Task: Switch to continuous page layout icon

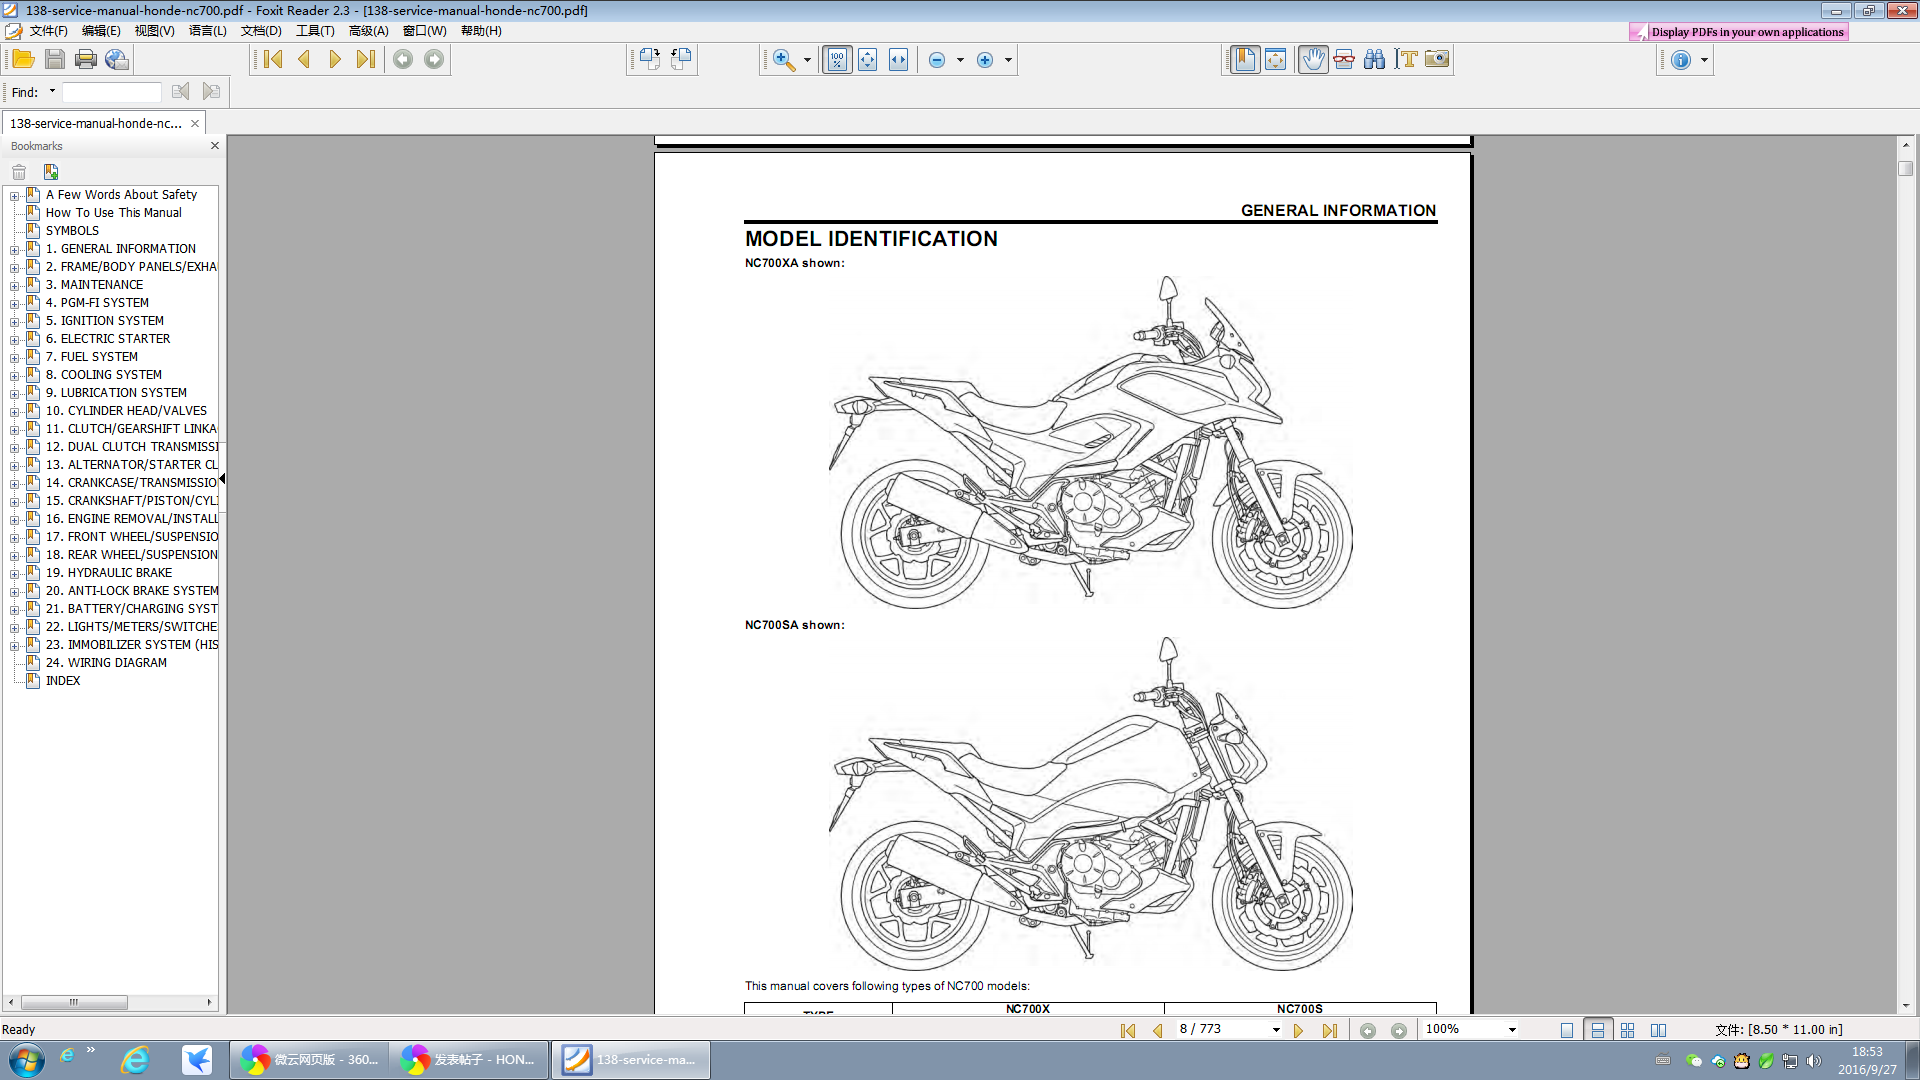Action: click(1598, 1030)
